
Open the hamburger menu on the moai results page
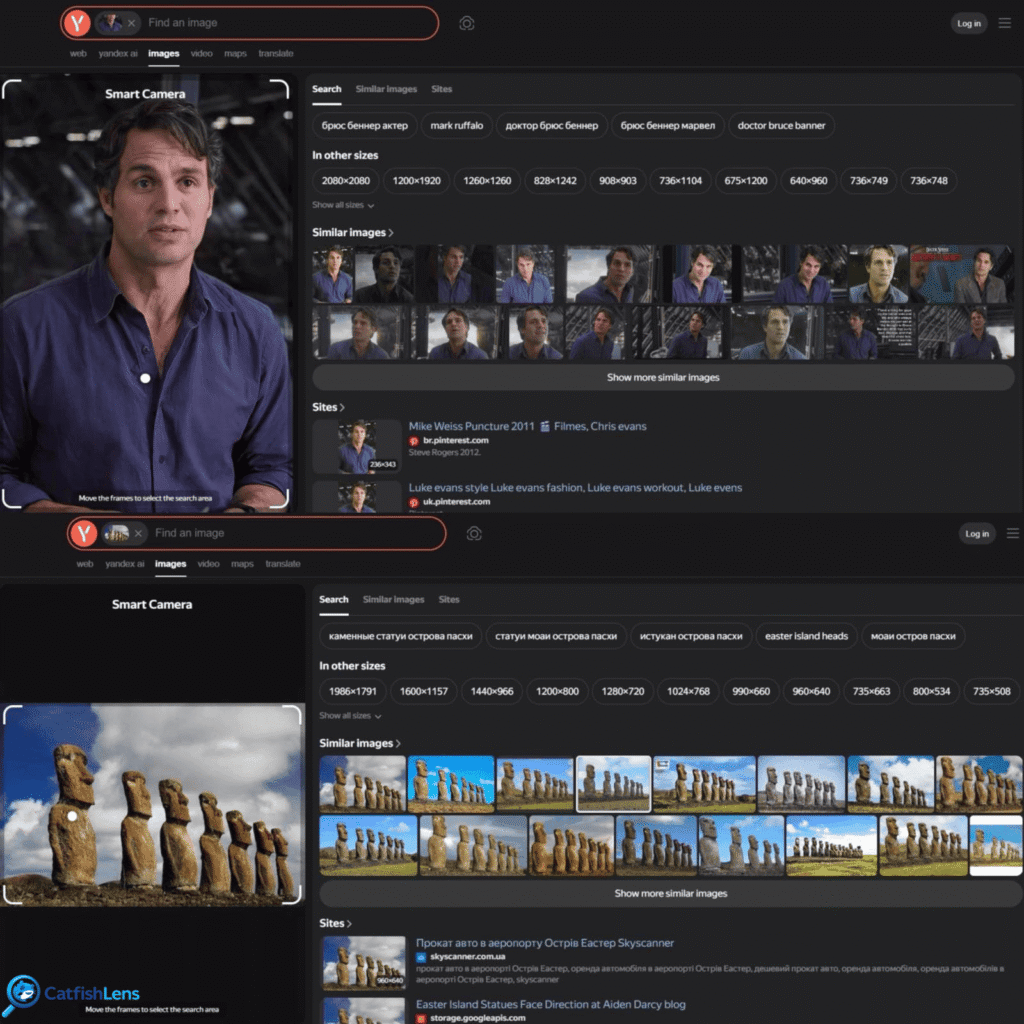point(1012,534)
